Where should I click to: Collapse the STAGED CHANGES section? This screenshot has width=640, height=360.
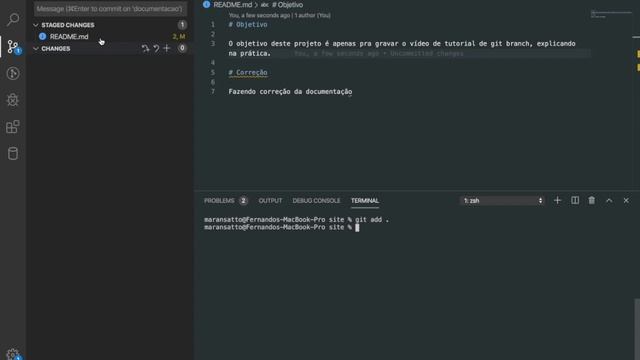point(36,25)
